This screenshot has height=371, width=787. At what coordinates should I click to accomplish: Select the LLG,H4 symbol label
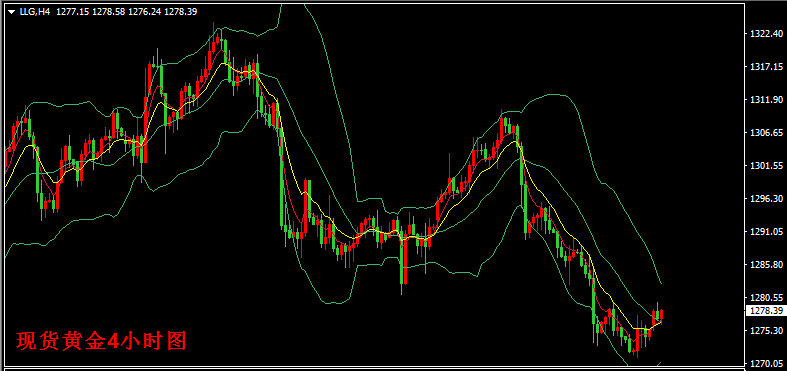point(35,12)
